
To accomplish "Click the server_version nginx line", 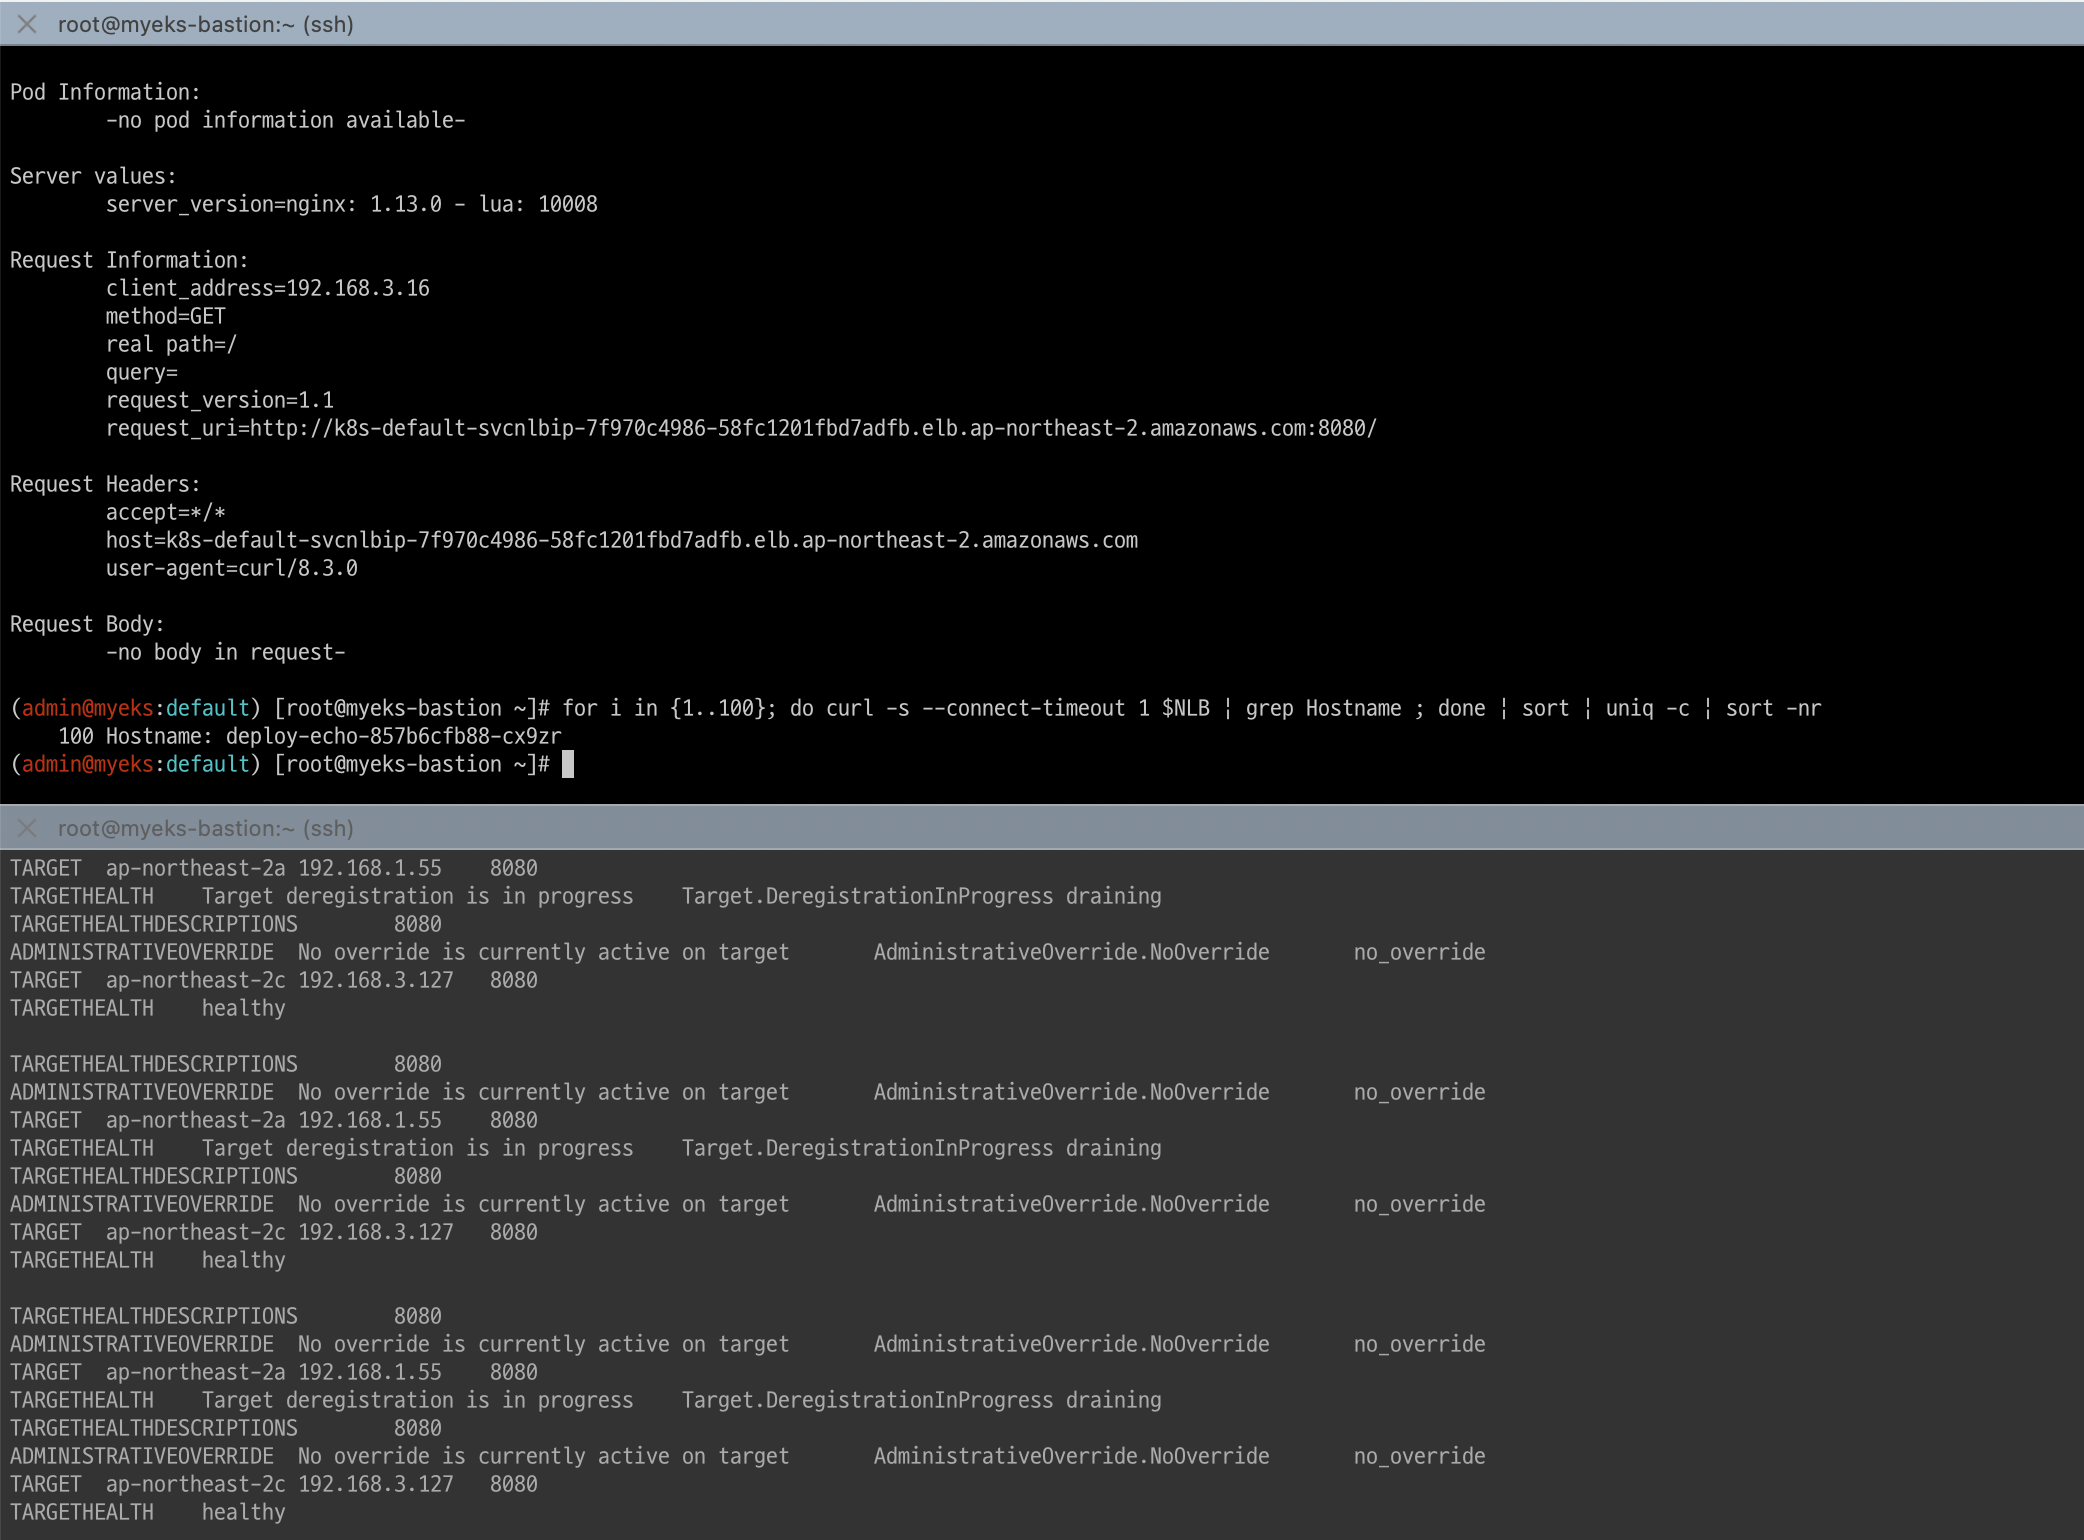I will click(351, 204).
